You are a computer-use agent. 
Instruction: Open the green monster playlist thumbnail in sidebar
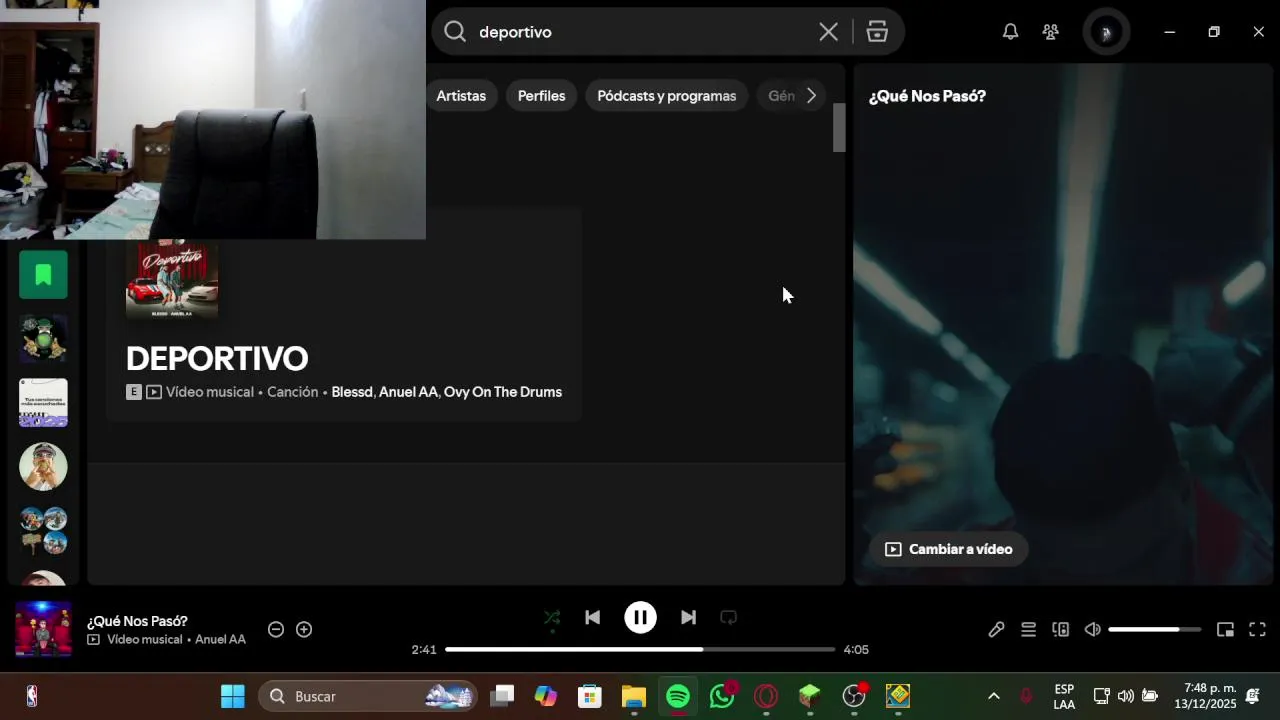click(x=43, y=339)
